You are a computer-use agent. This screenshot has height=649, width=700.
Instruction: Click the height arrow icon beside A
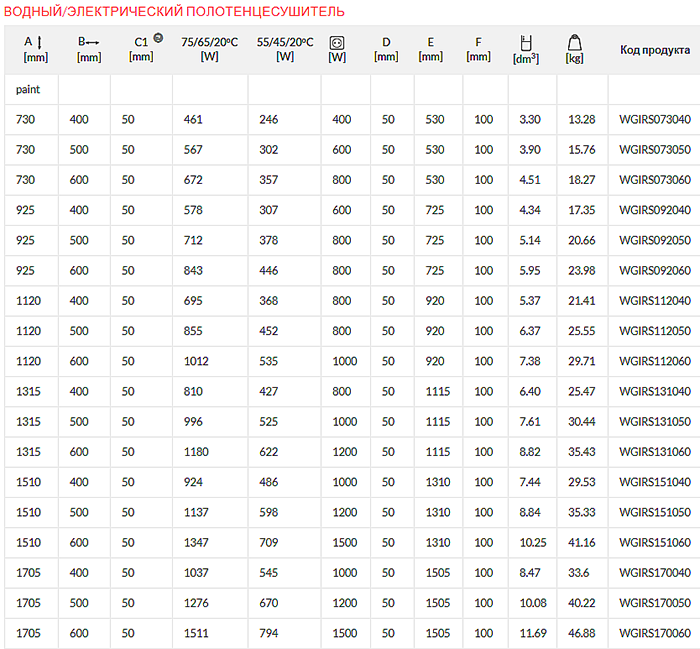39,42
